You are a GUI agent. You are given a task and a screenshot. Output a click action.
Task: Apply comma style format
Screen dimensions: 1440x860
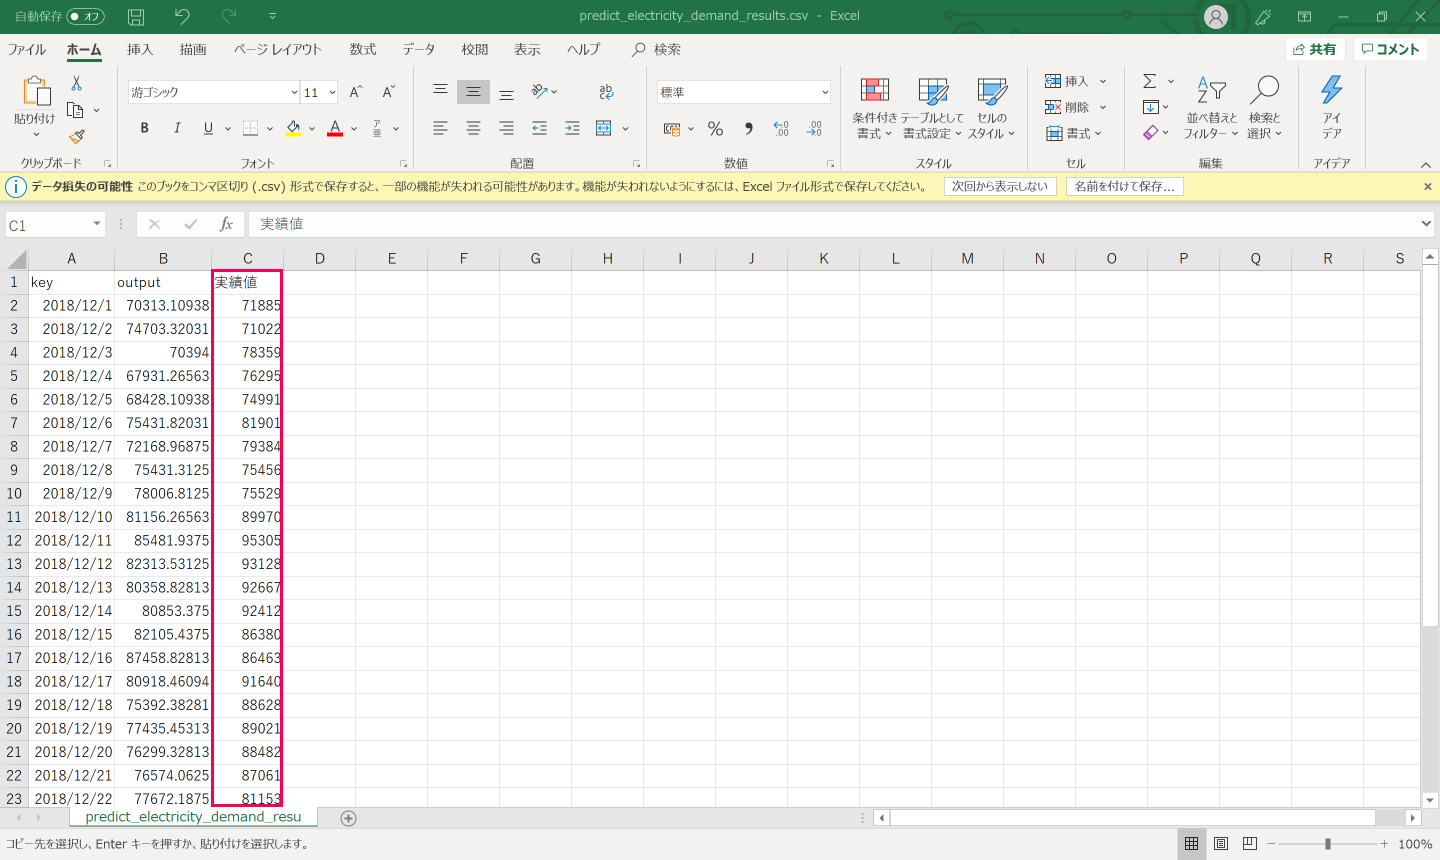748,128
